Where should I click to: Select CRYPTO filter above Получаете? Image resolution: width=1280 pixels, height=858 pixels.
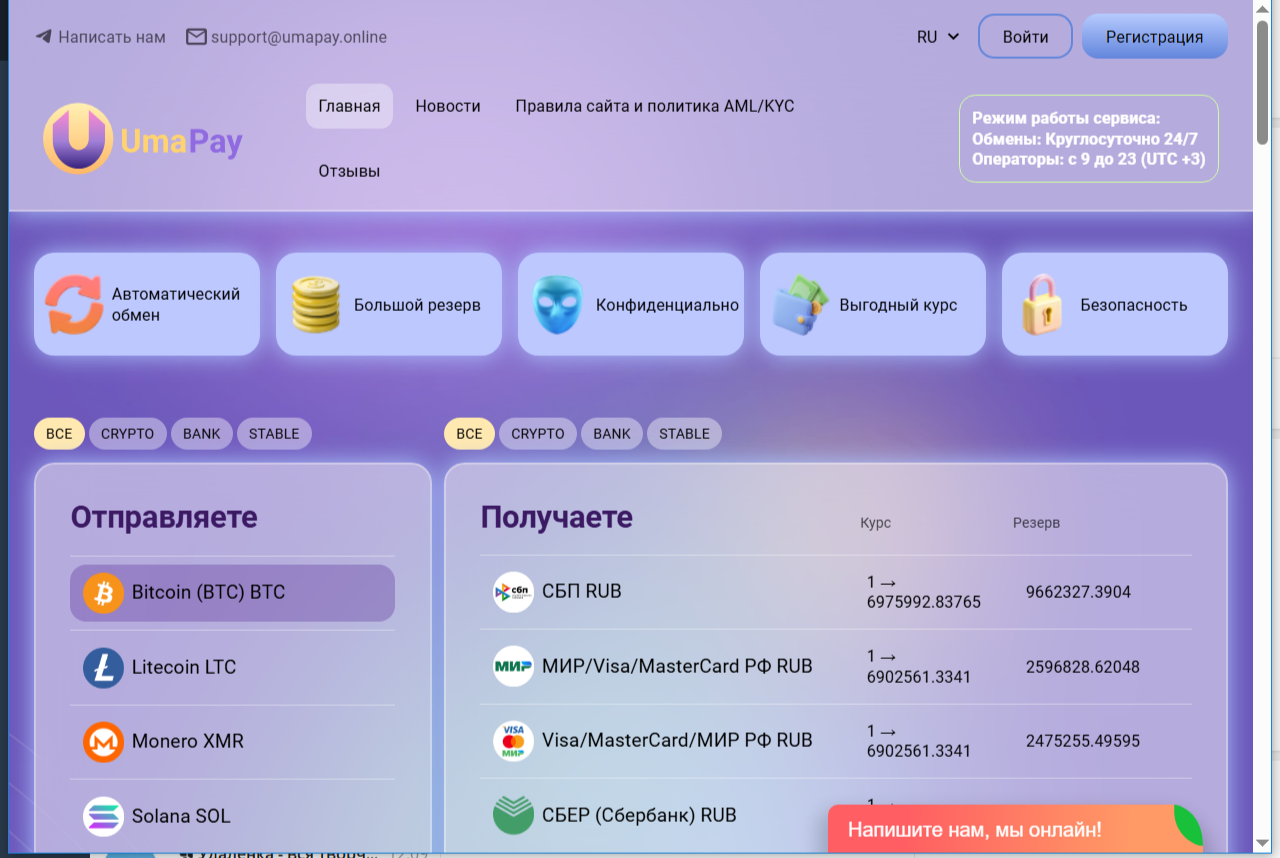538,434
